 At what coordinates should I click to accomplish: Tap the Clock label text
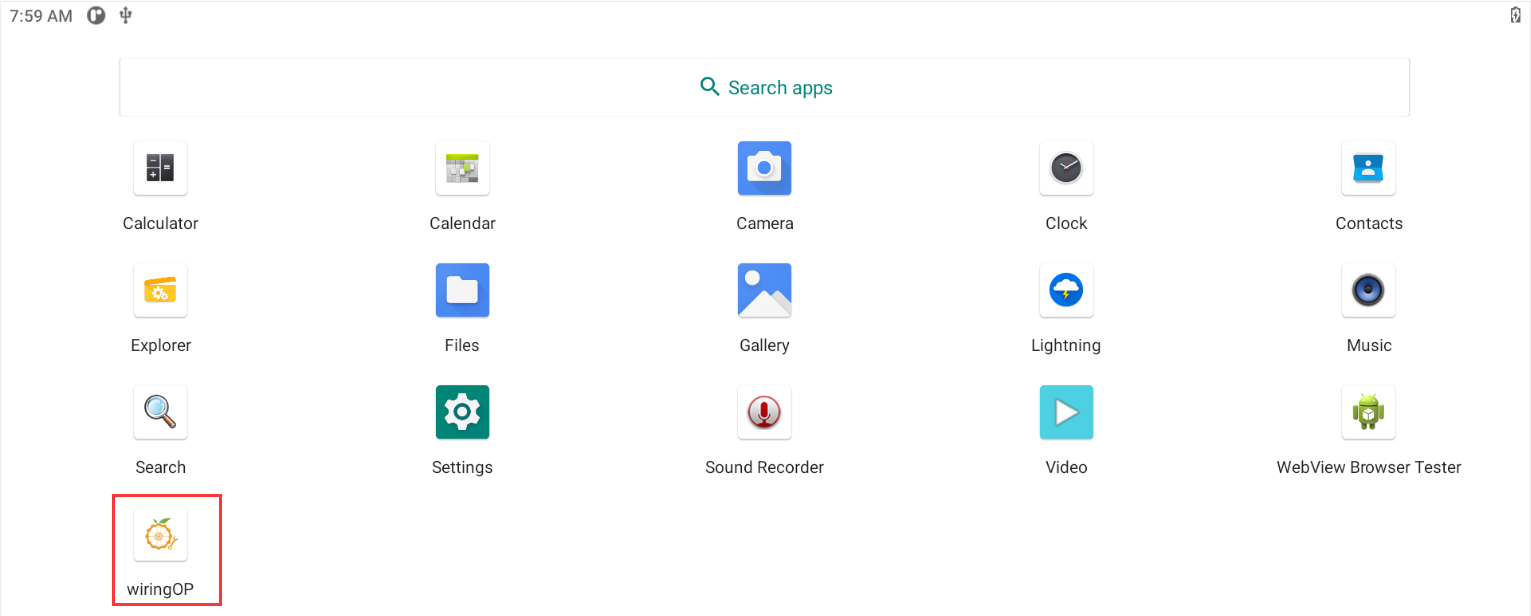click(1066, 223)
